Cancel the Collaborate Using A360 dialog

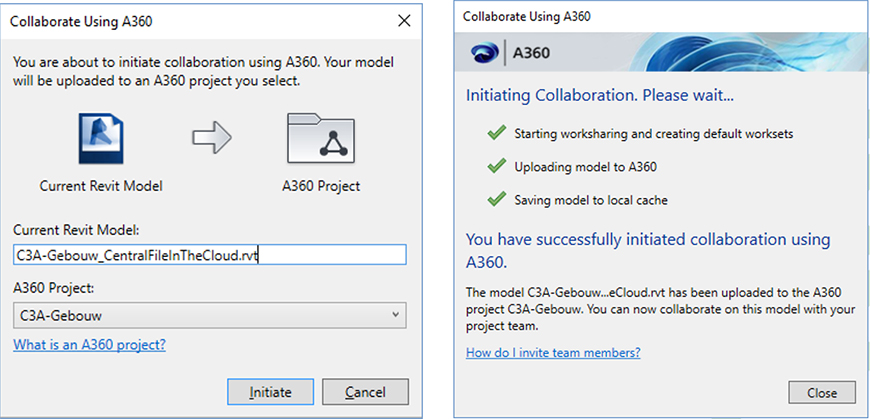point(365,392)
